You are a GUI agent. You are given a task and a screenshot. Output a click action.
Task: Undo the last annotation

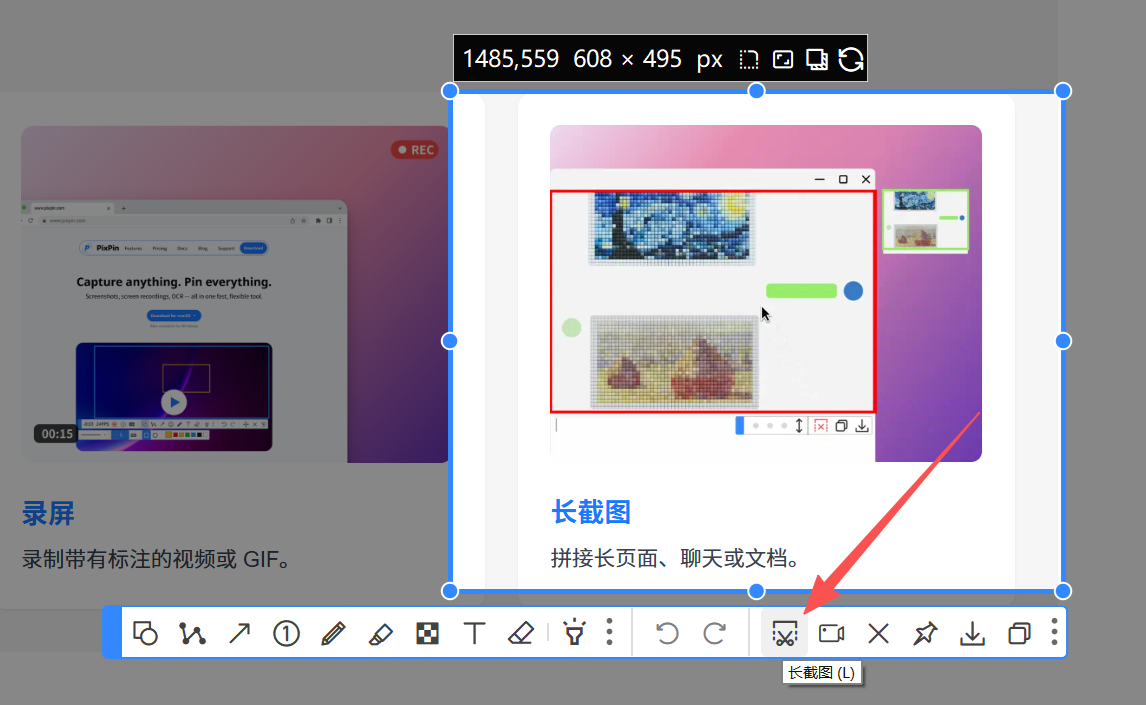(668, 632)
